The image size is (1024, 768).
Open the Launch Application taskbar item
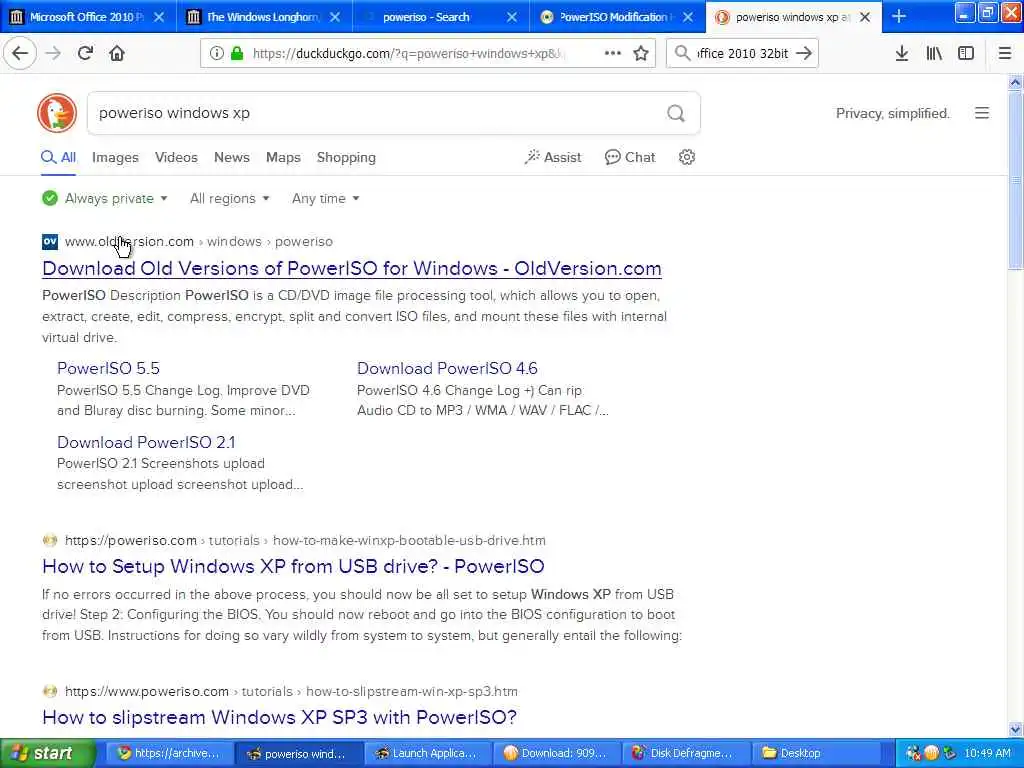tap(427, 753)
